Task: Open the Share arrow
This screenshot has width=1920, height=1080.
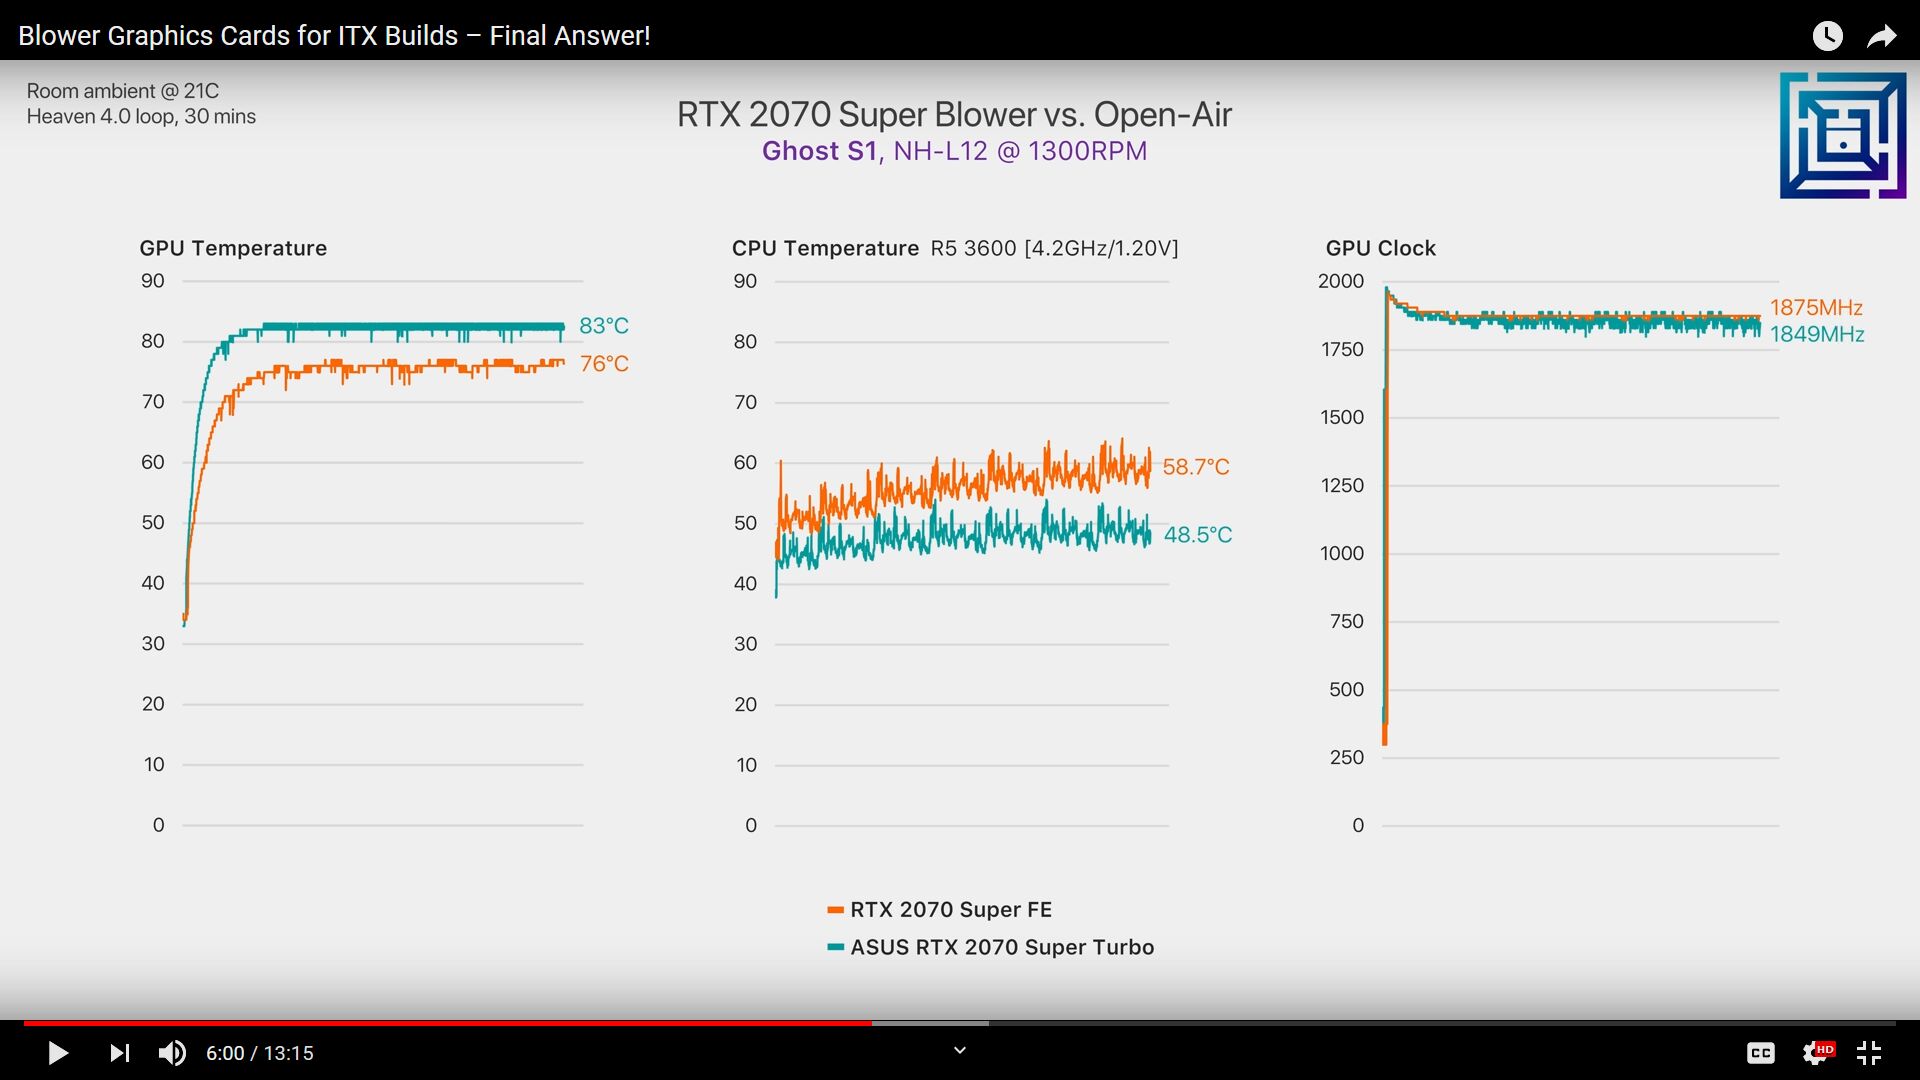Action: click(x=1882, y=37)
